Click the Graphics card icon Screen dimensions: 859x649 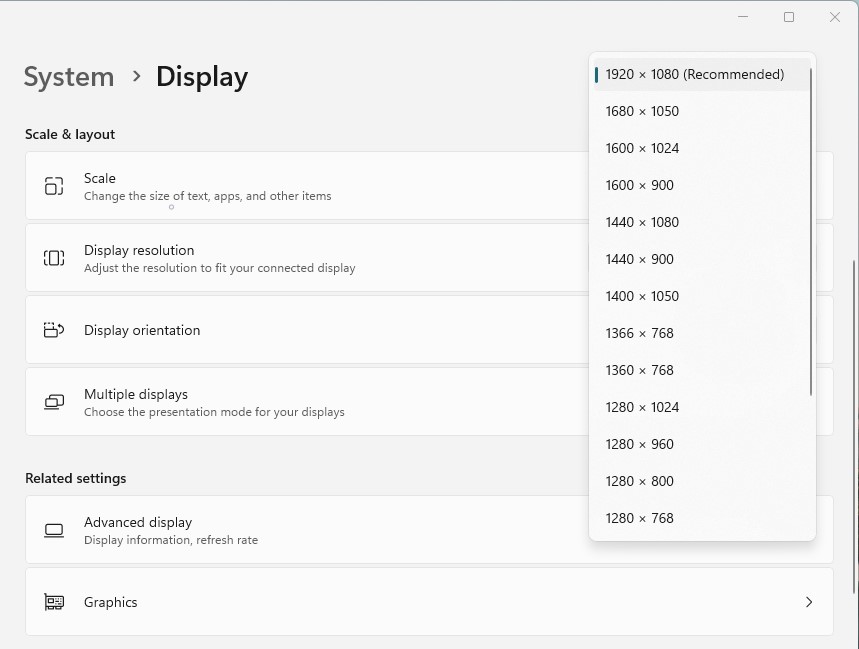tap(54, 602)
